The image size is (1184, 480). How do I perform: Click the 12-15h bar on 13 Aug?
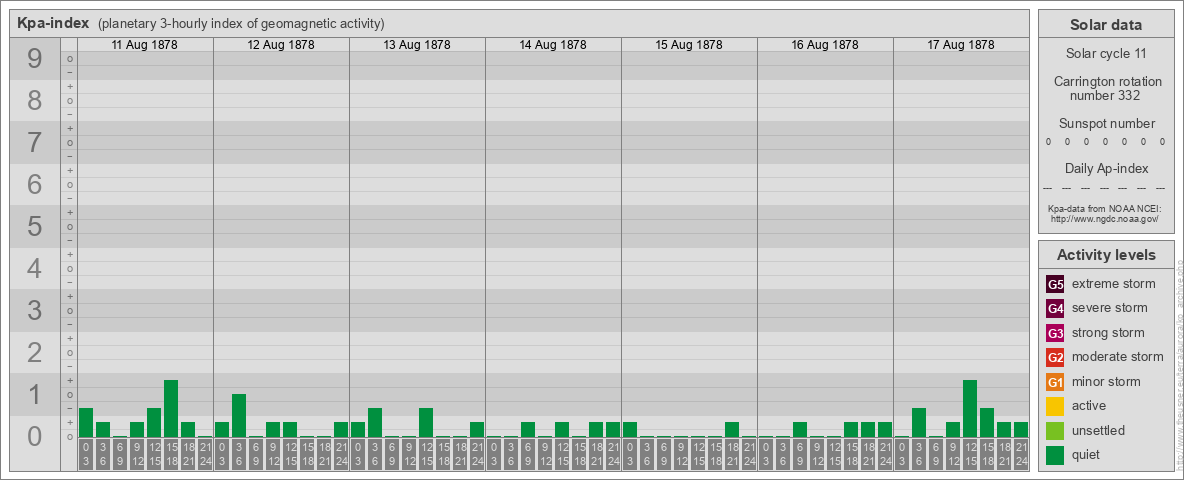pos(426,423)
